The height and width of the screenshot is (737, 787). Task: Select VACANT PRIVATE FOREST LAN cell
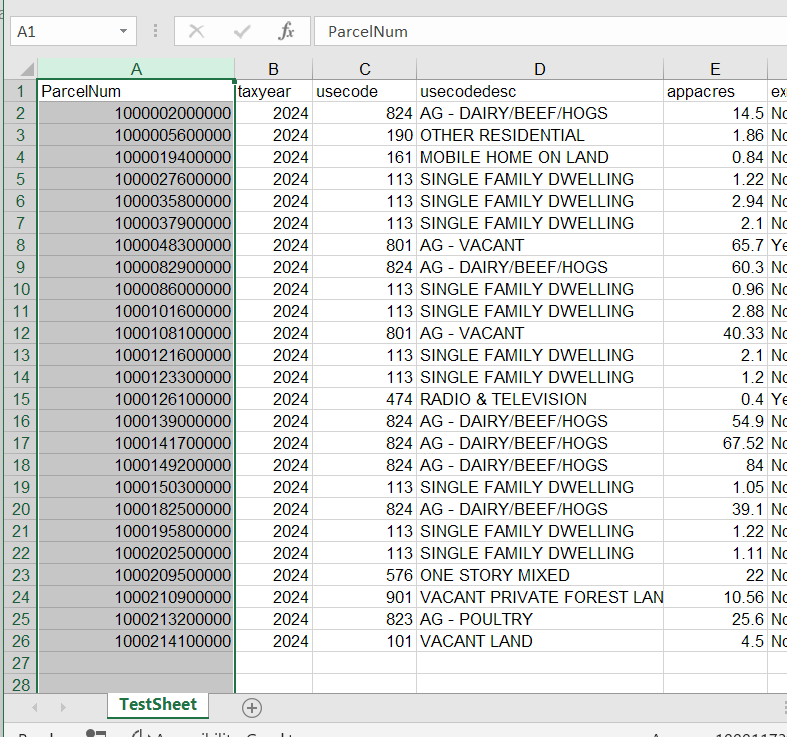click(x=540, y=597)
